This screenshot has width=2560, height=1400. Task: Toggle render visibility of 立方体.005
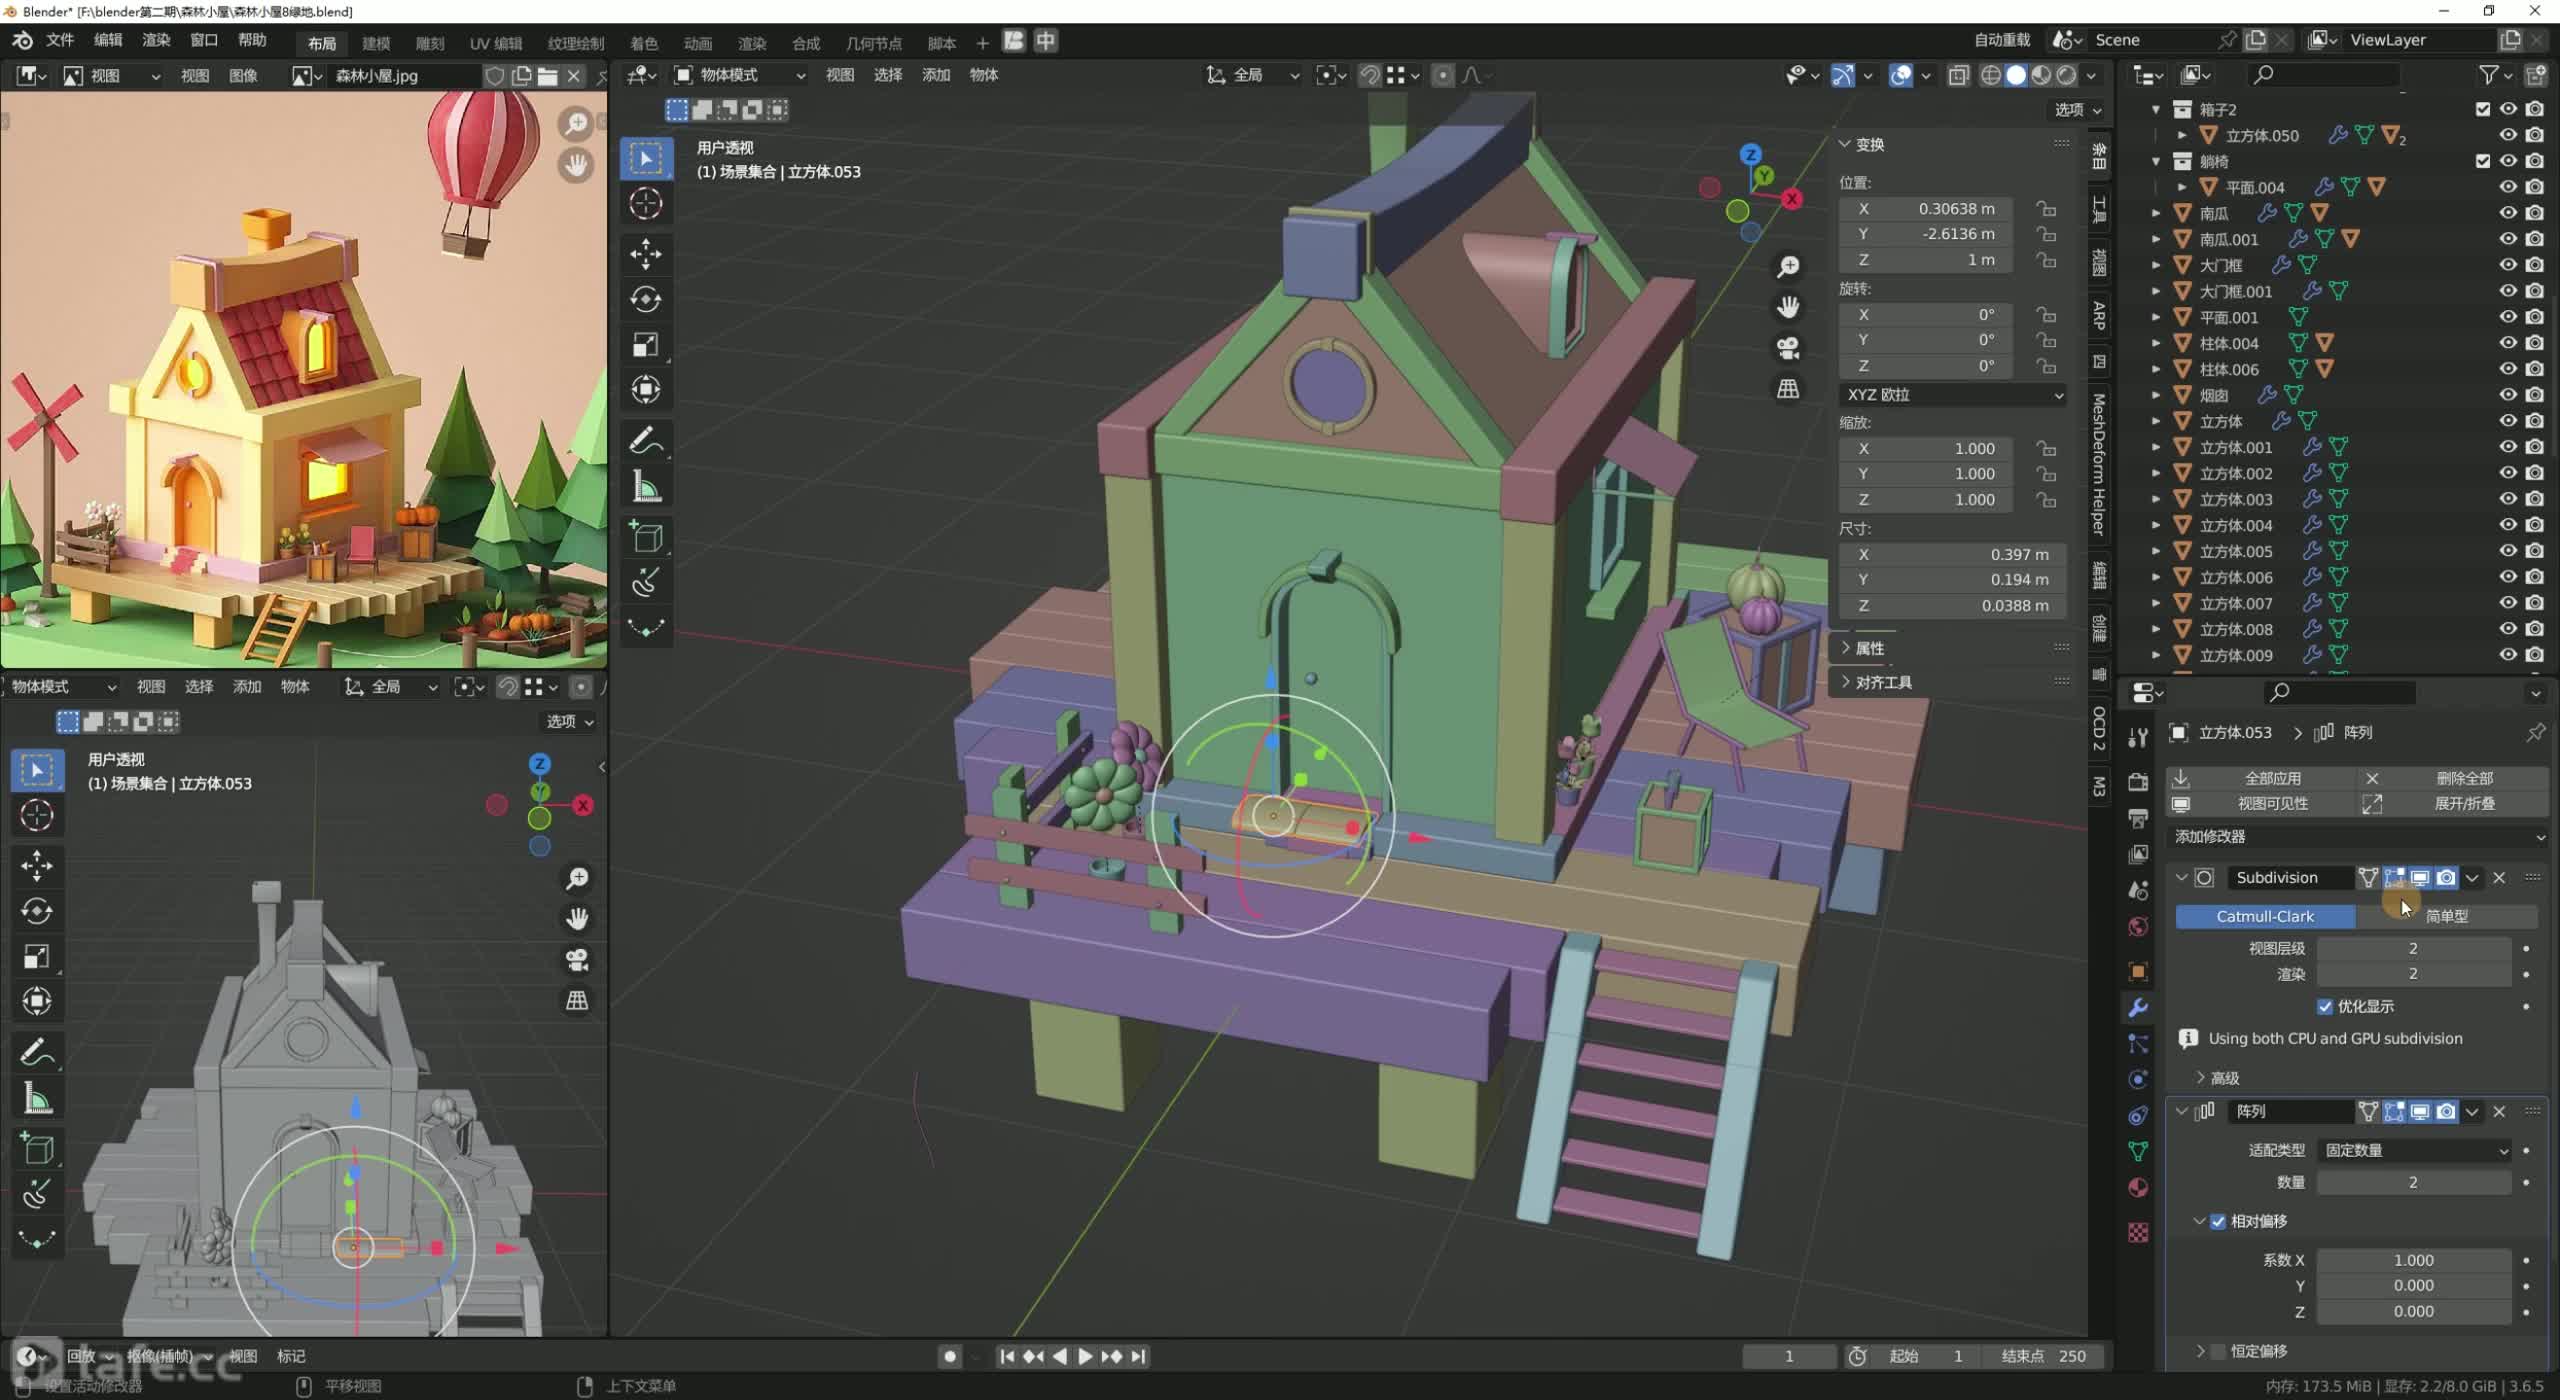click(2535, 551)
